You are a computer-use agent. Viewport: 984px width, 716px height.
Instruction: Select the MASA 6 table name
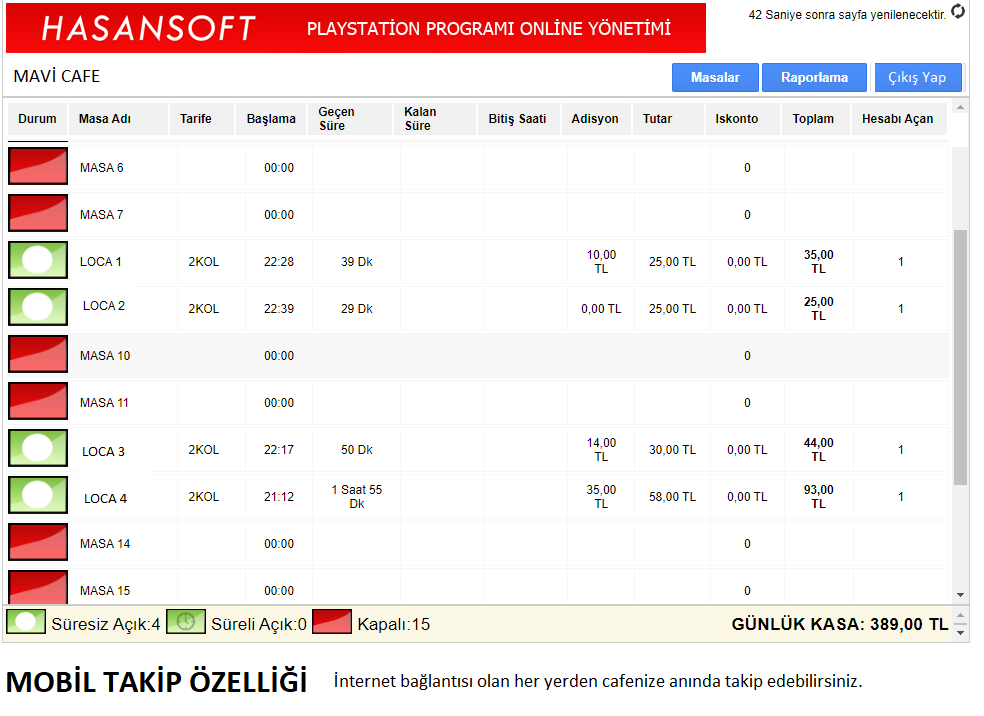pyautogui.click(x=102, y=168)
